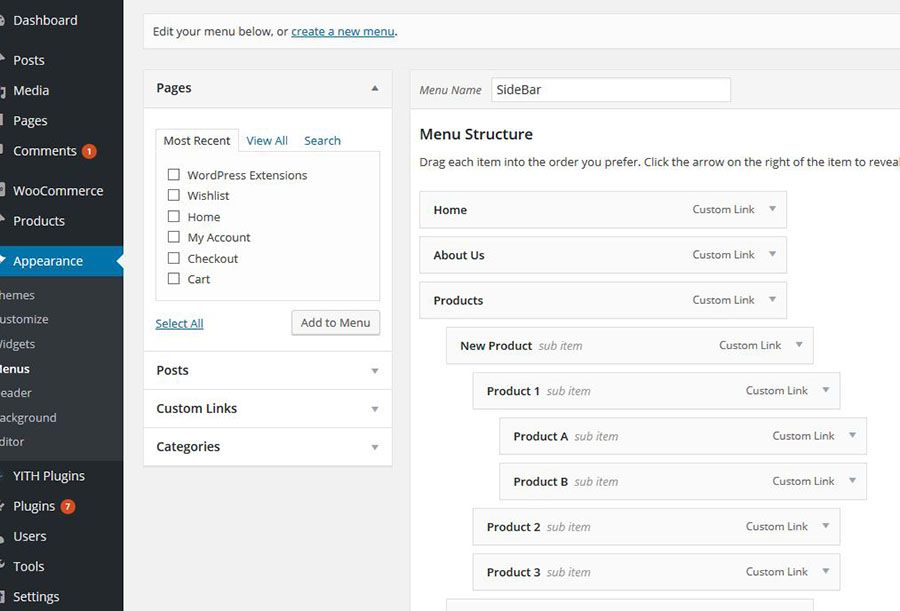Open the Search tab in Pages
Image resolution: width=900 pixels, height=611 pixels.
point(322,141)
